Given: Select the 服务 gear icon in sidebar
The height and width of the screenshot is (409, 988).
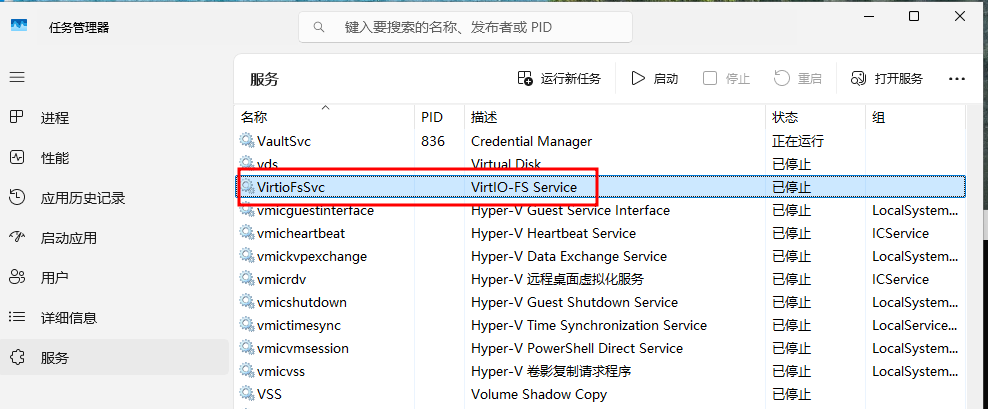Looking at the screenshot, I should click(17, 357).
